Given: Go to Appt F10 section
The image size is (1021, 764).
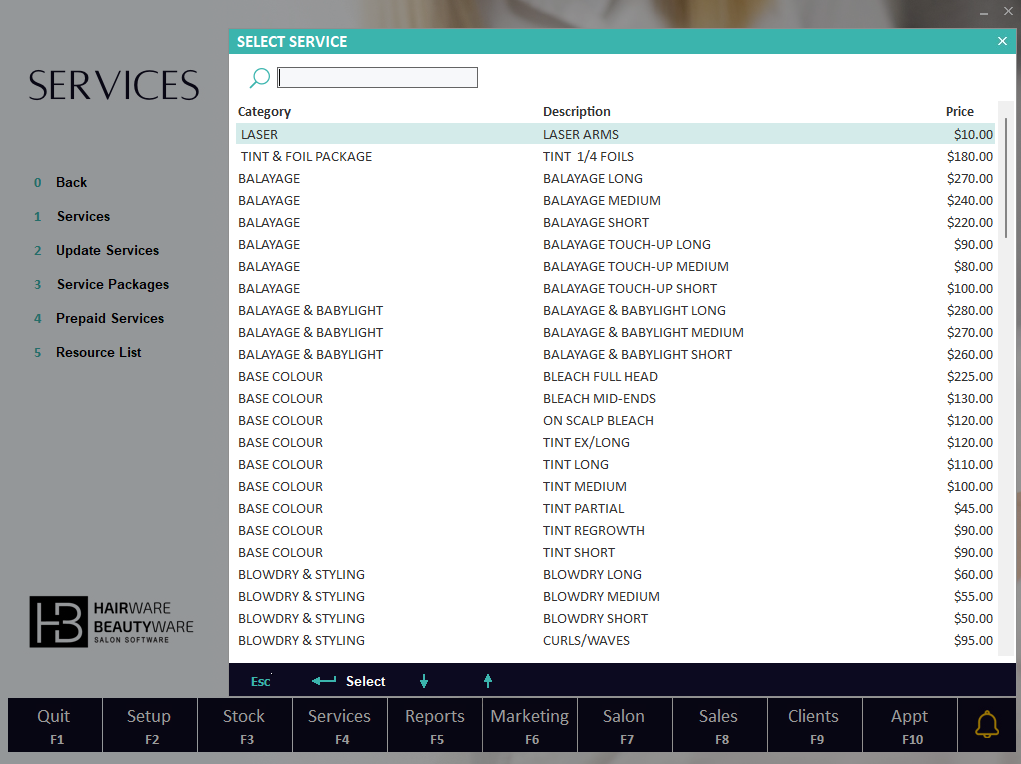Looking at the screenshot, I should tap(909, 725).
